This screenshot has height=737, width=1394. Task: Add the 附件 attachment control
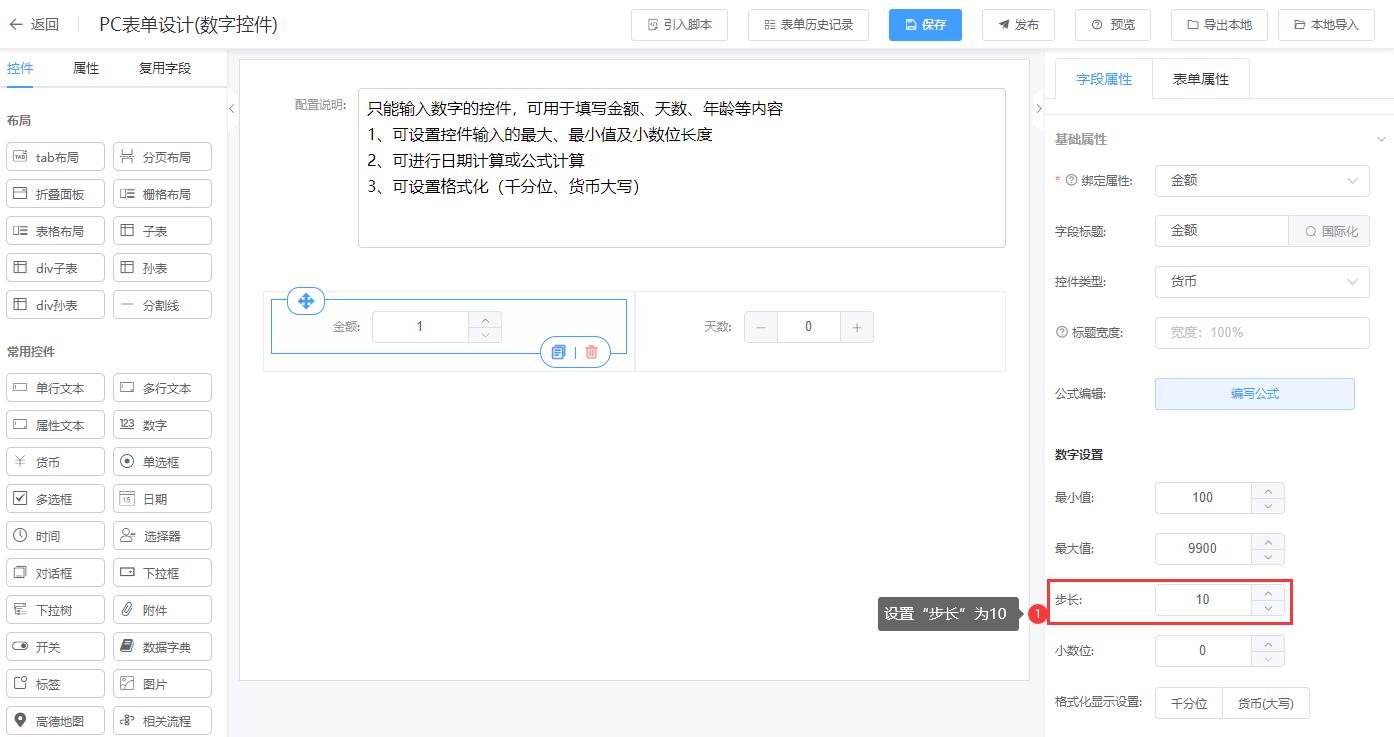click(162, 610)
